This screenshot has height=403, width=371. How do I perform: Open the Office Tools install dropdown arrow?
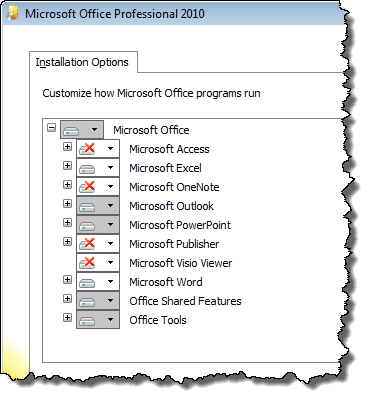(x=111, y=320)
